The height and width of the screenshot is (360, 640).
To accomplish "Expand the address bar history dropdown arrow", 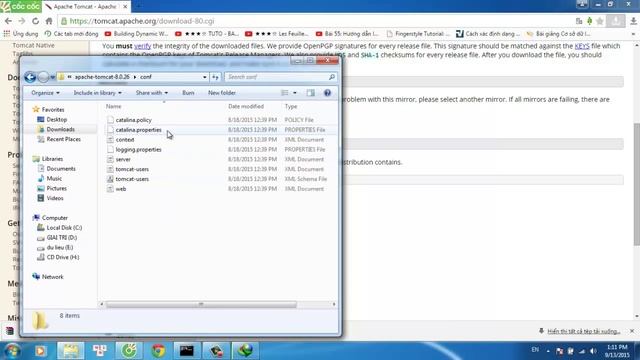I will 204,77.
